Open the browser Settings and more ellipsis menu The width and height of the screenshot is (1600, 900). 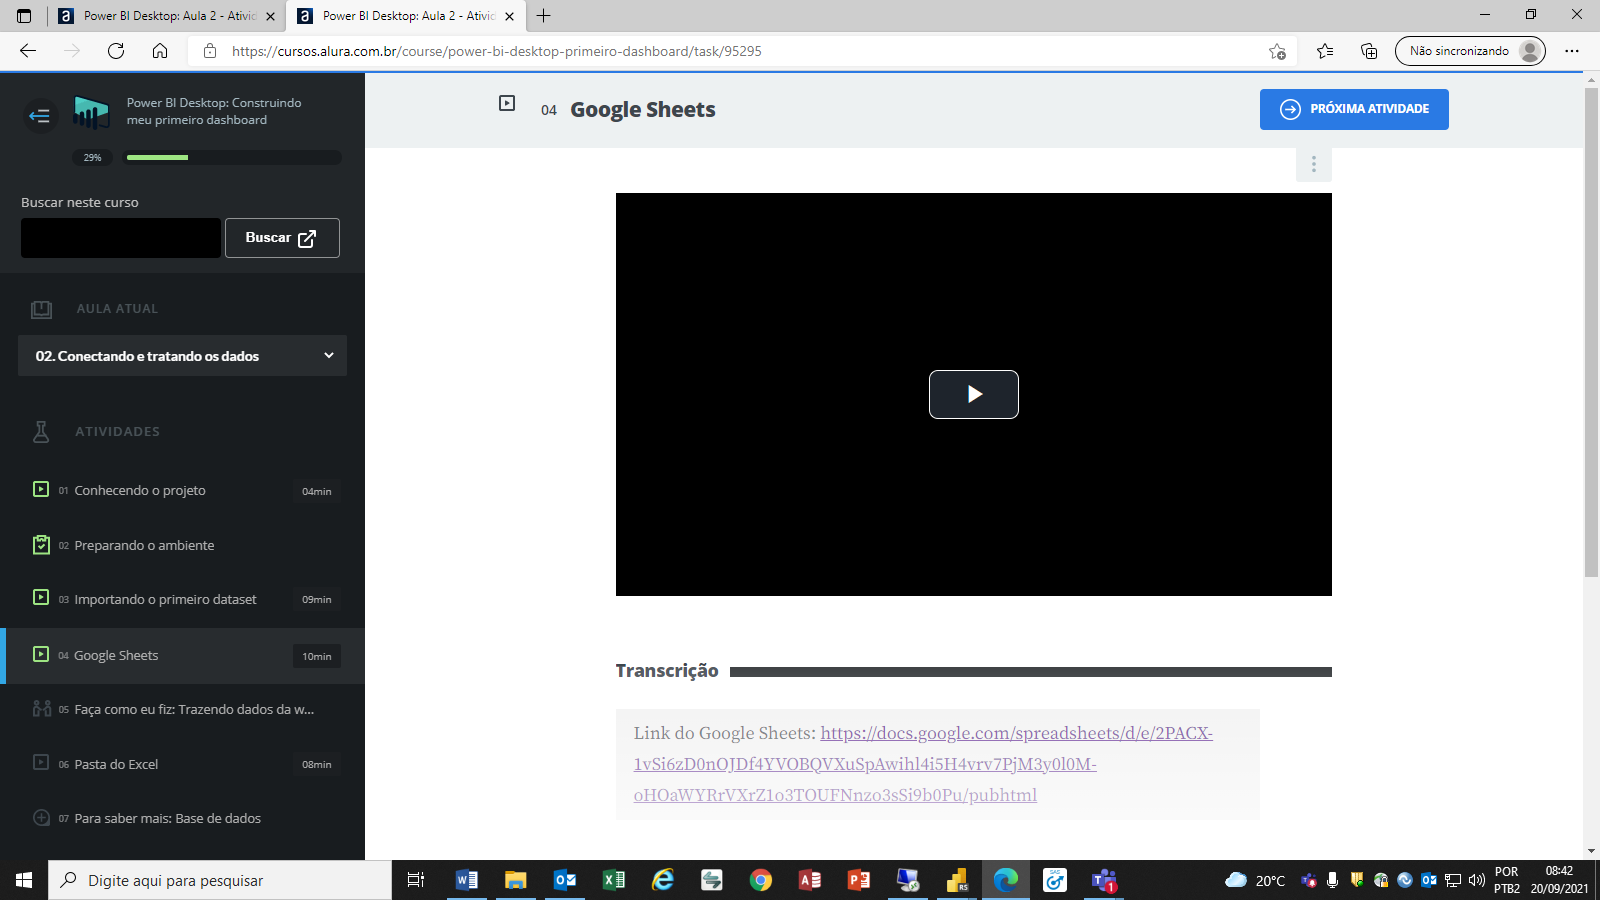1572,51
